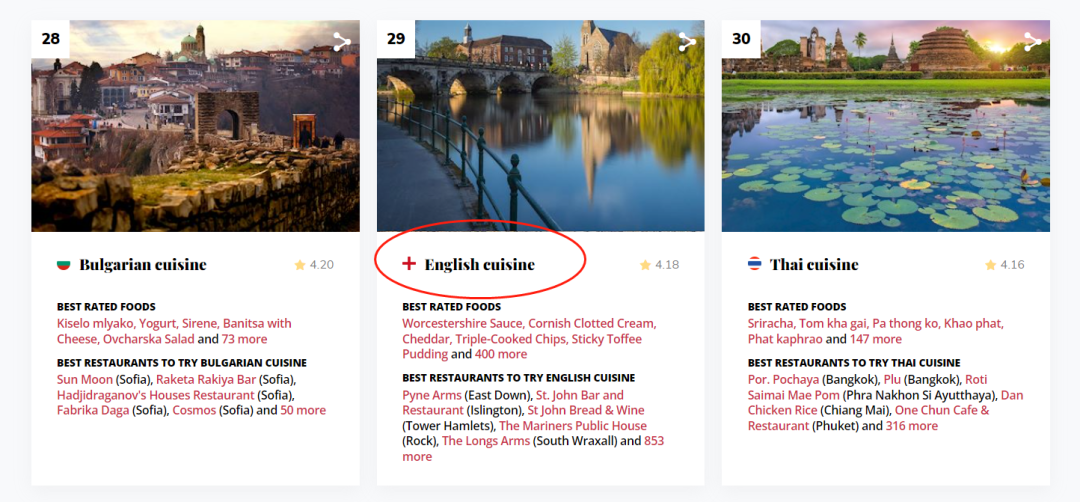
Task: Open the Por. Pochaya restaurant link
Action: click(783, 380)
